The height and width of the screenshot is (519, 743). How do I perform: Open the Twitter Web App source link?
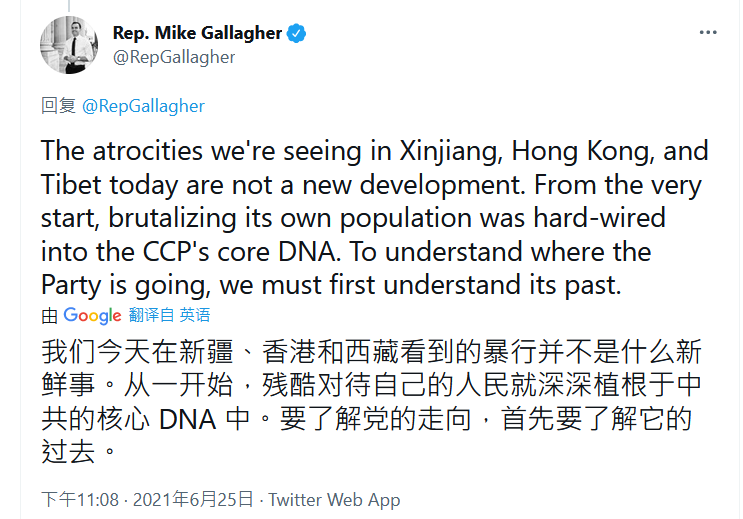point(334,499)
